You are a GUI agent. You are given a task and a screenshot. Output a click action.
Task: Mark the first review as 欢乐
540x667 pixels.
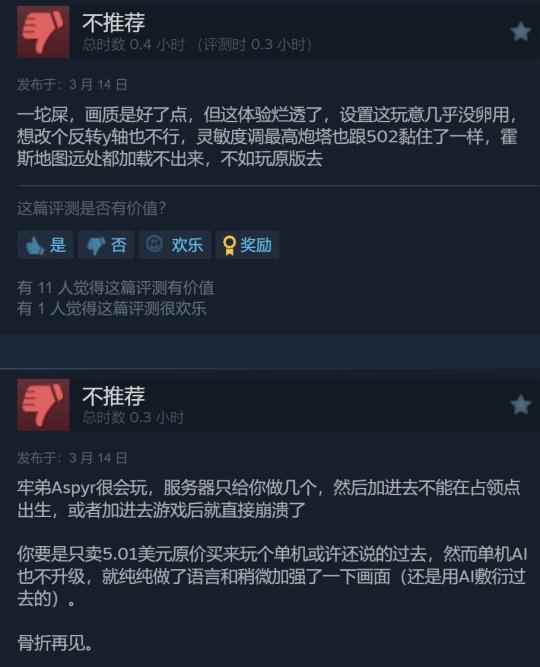pyautogui.click(x=175, y=245)
